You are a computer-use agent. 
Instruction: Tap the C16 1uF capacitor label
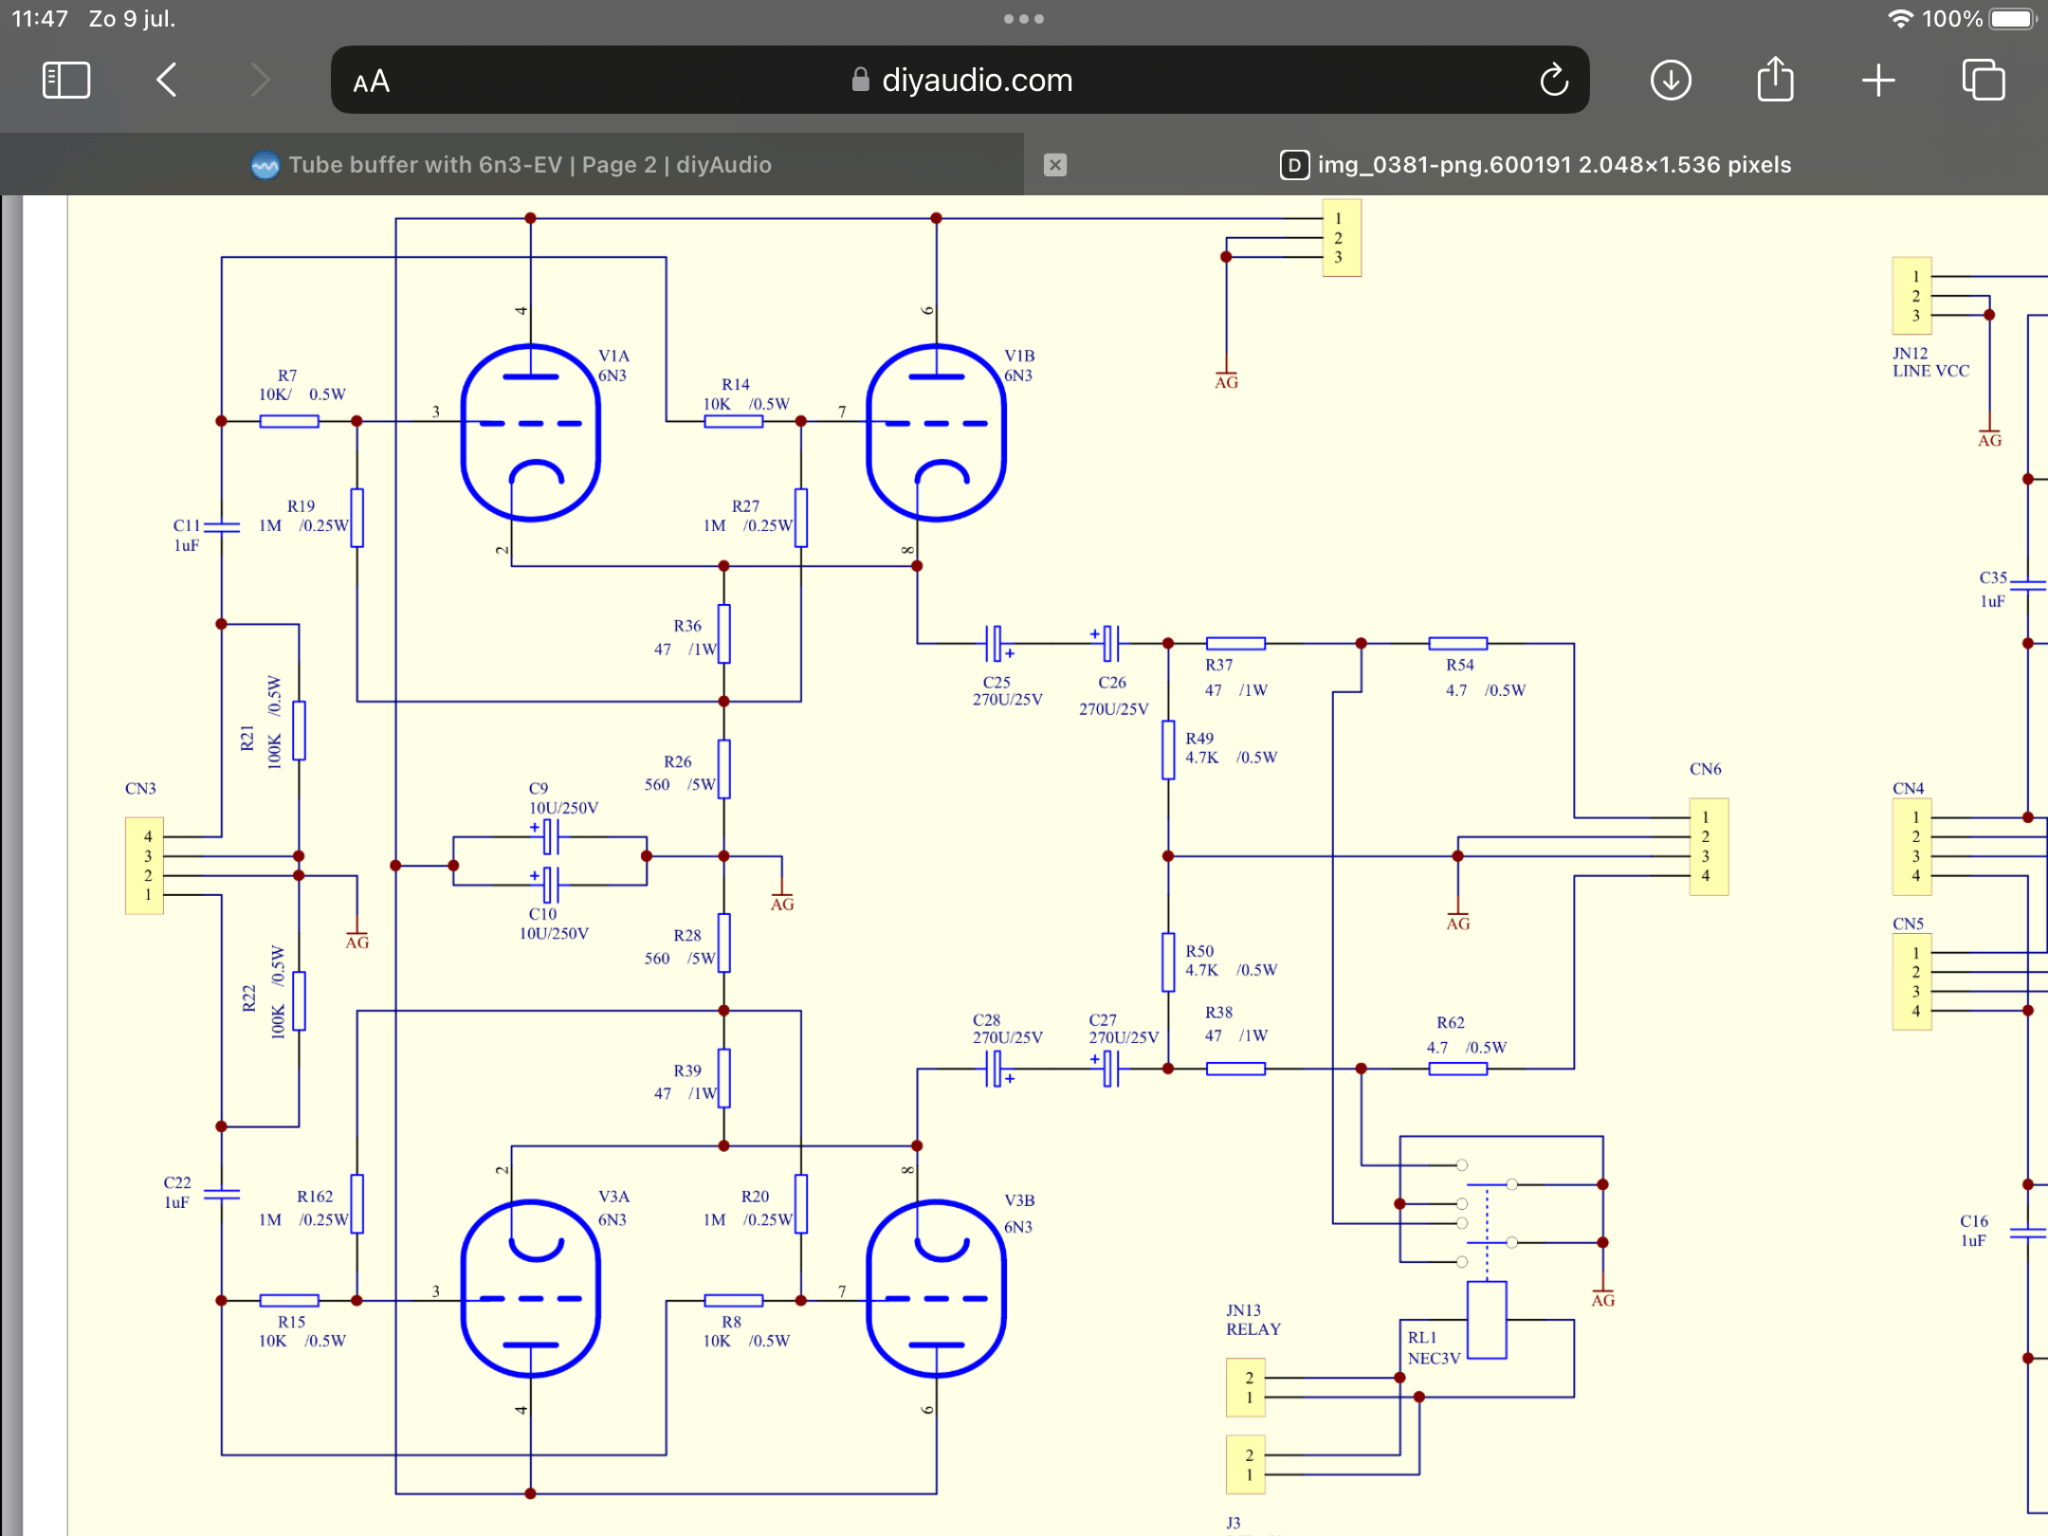pos(1973,1231)
